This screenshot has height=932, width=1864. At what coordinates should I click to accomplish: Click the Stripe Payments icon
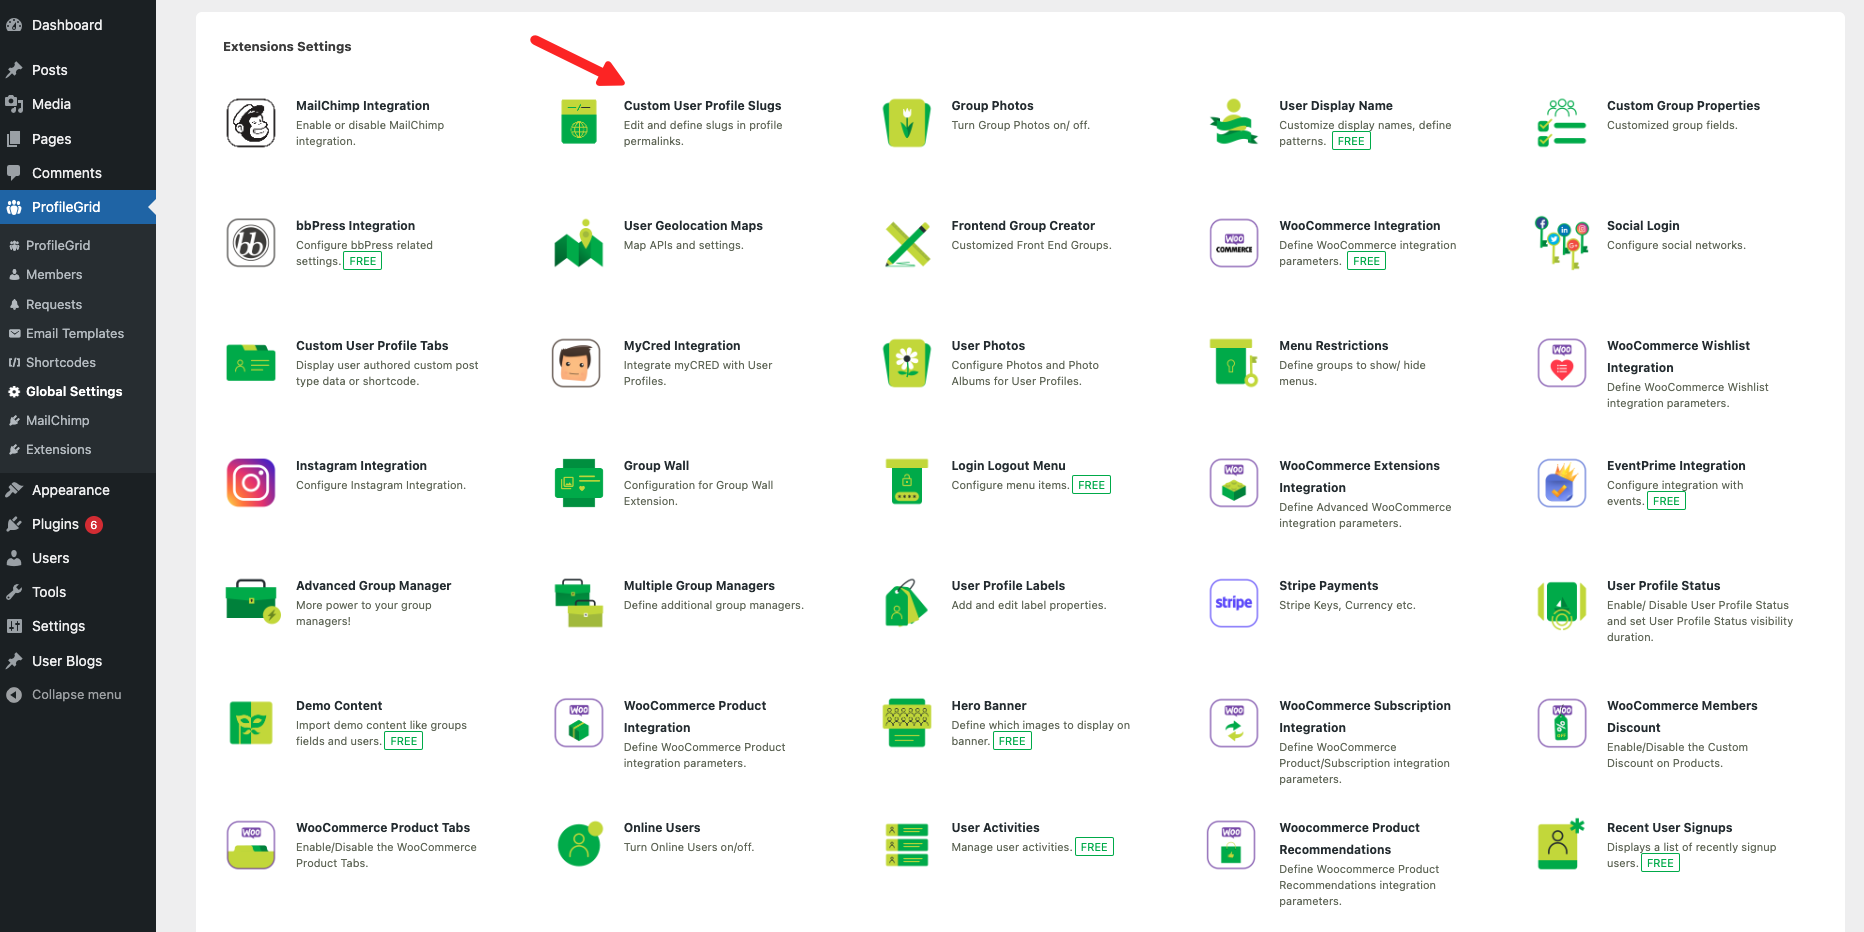1233,603
